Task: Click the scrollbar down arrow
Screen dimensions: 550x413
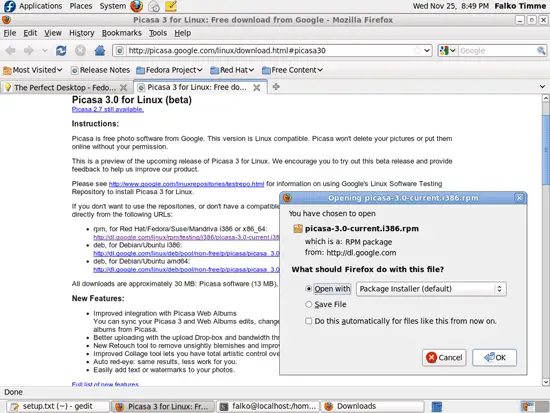Action: (545, 382)
